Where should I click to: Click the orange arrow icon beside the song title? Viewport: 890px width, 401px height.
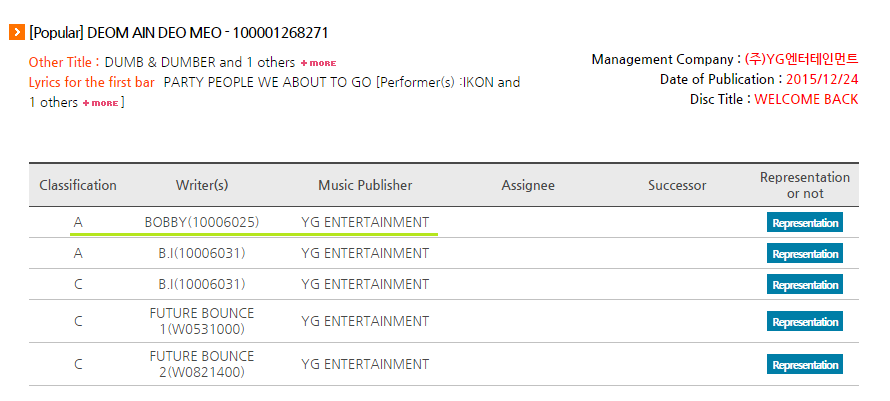(x=17, y=33)
